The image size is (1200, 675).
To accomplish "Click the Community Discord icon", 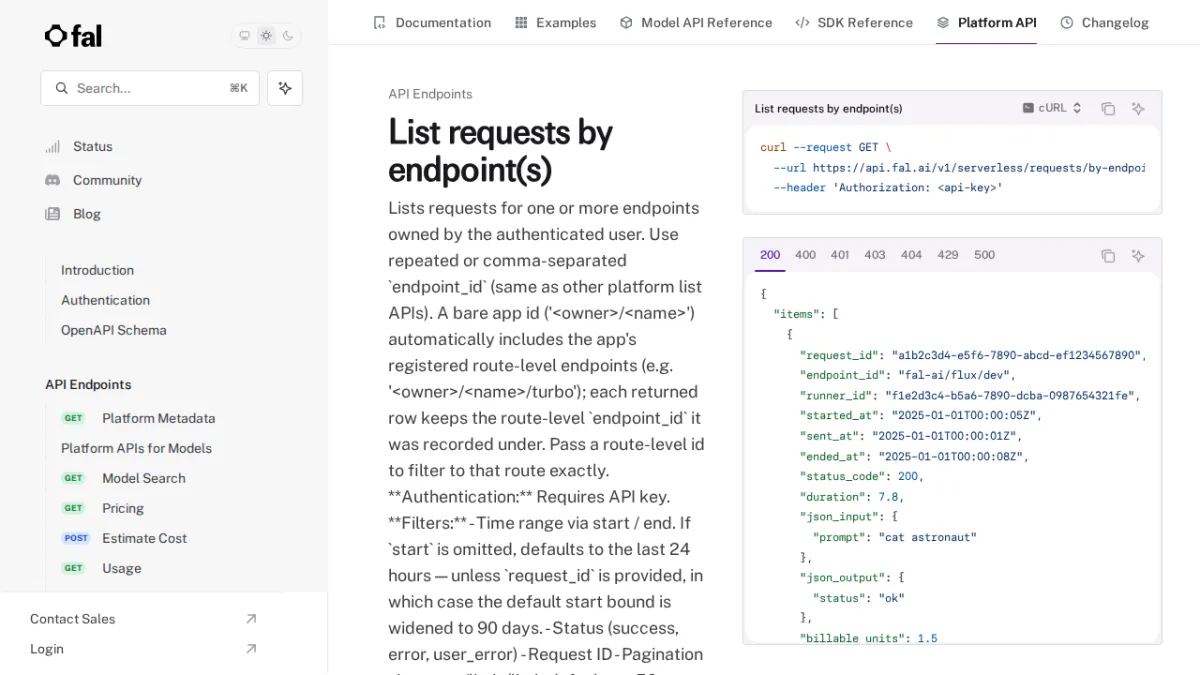I will point(52,180).
